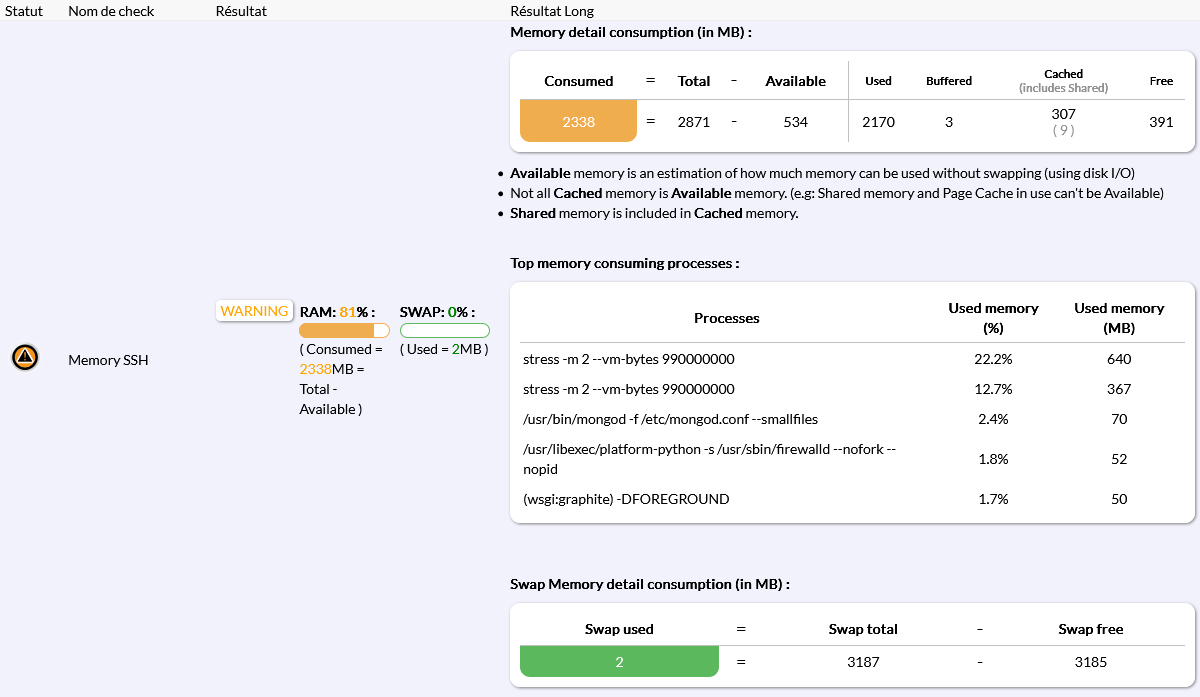Click the Résultat column header

coord(241,11)
